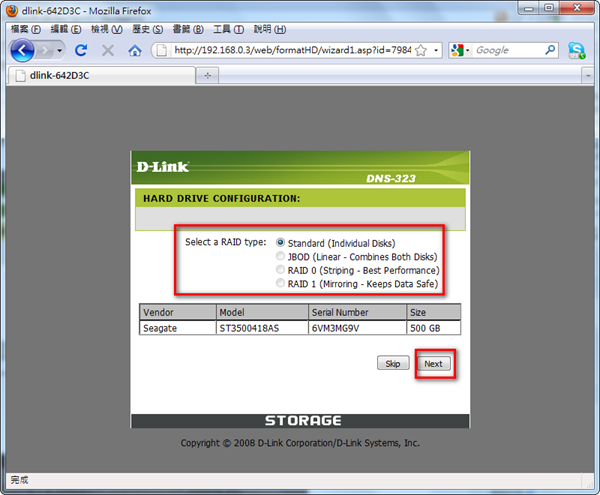Image resolution: width=600 pixels, height=495 pixels.
Task: Open the address bar history dropdown
Action: (436, 50)
